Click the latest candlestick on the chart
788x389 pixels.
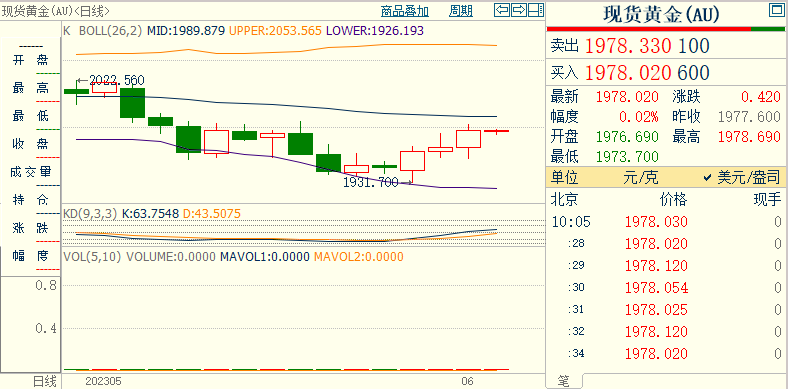[497, 131]
